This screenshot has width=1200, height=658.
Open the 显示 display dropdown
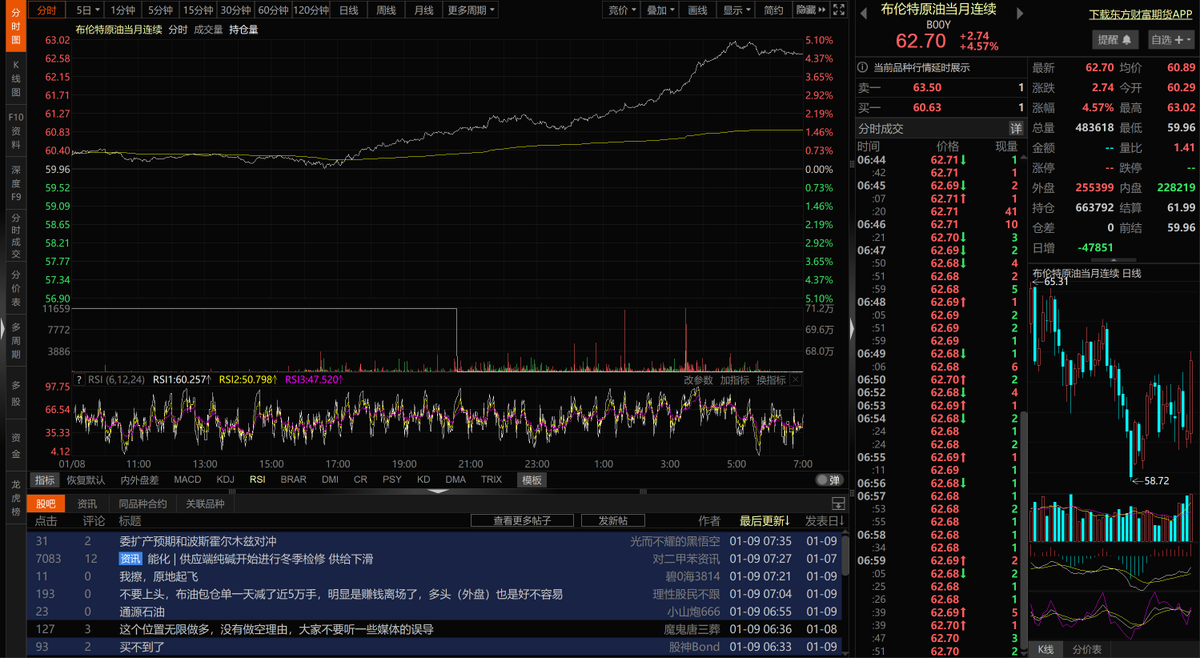[x=737, y=10]
